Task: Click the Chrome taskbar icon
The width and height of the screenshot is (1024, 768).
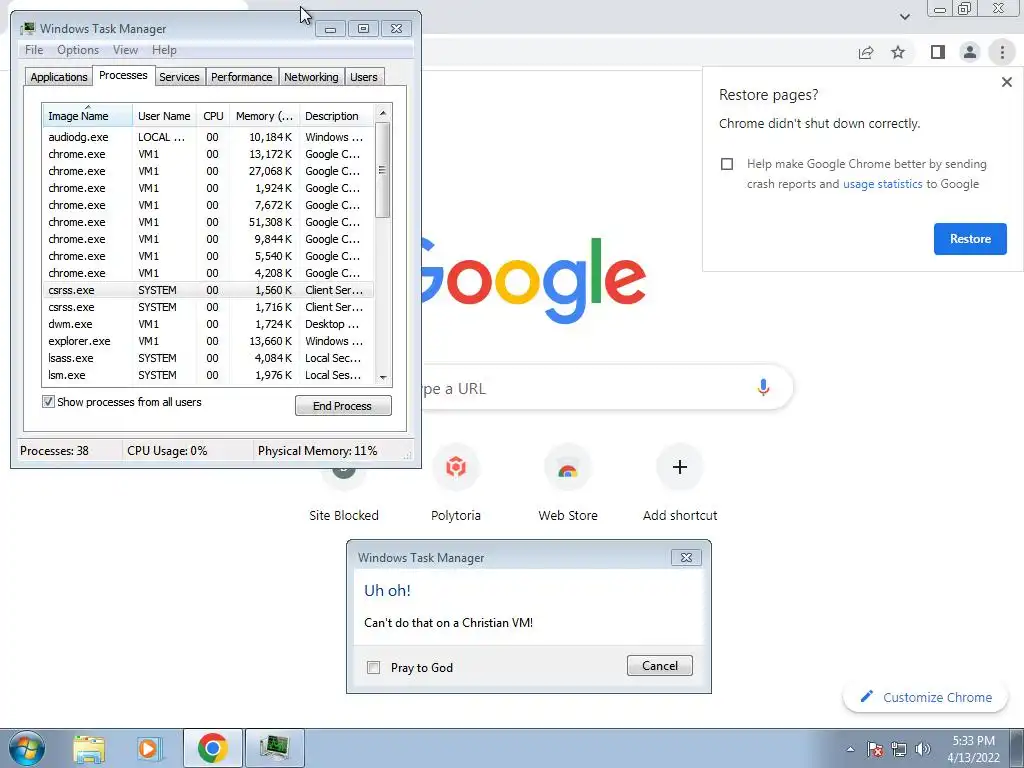Action: (x=213, y=748)
